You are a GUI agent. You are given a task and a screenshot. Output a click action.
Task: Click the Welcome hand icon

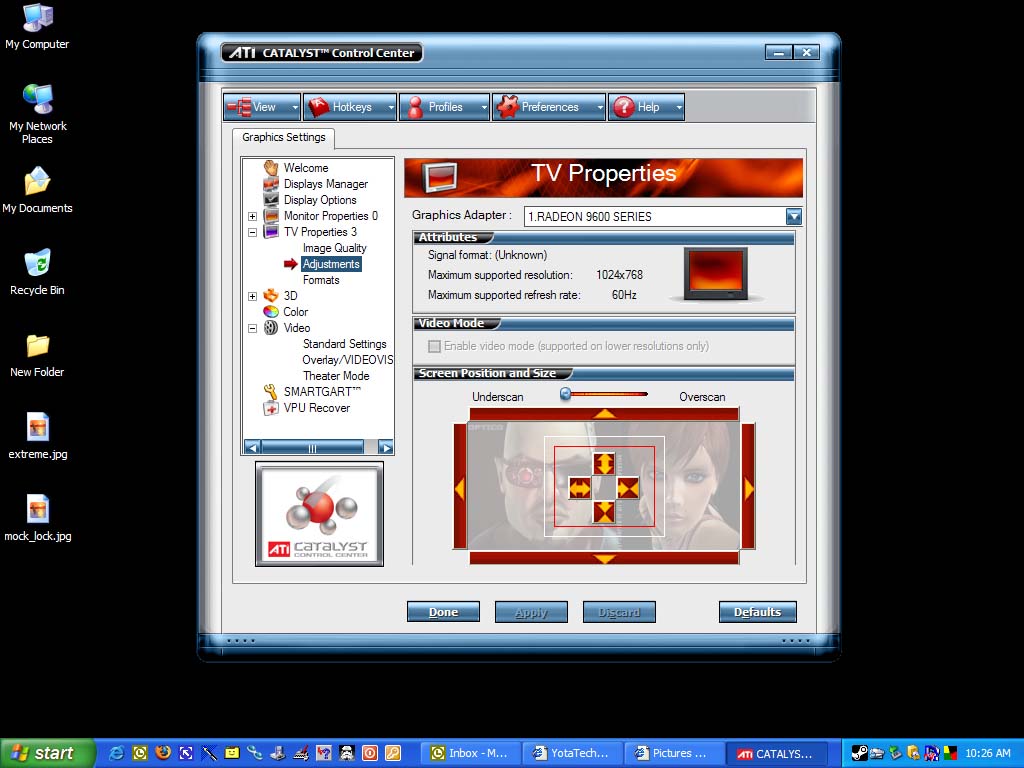click(x=270, y=168)
